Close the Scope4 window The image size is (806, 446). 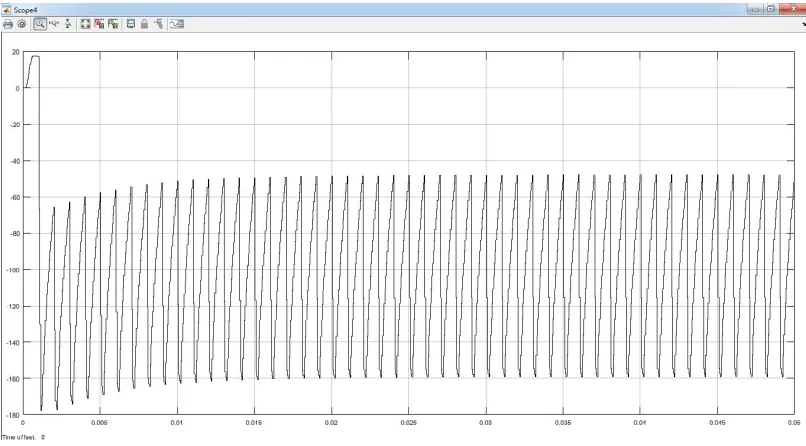pos(793,9)
